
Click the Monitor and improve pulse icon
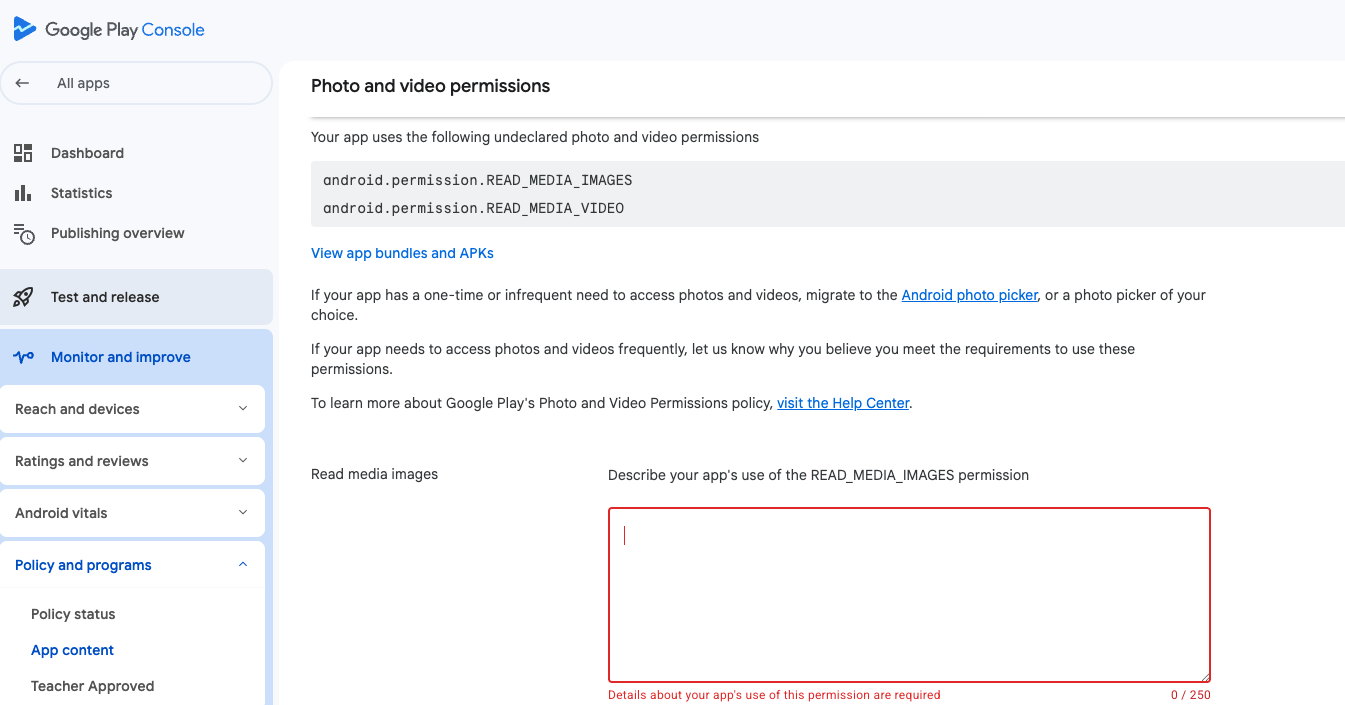pos(23,357)
